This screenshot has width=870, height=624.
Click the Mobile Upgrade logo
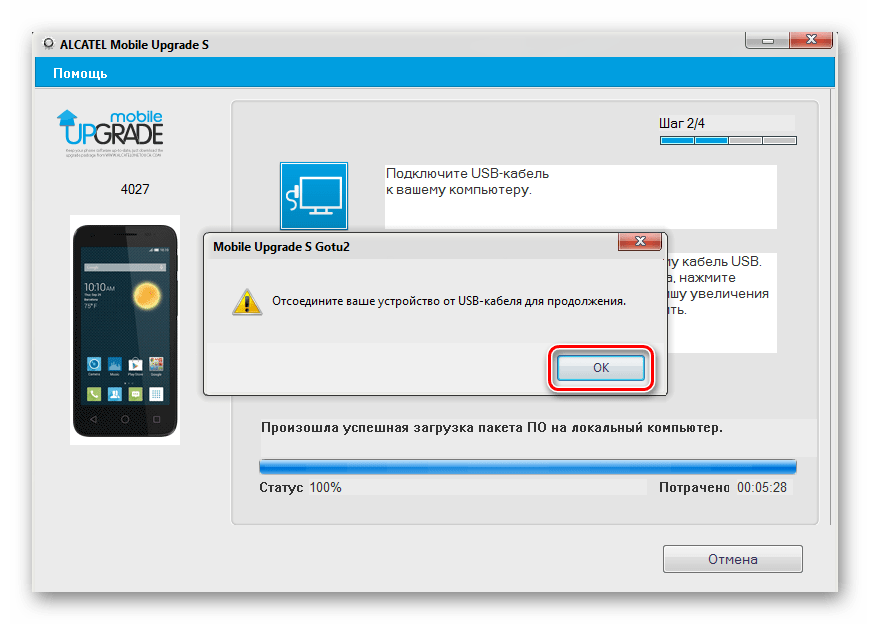coord(110,133)
